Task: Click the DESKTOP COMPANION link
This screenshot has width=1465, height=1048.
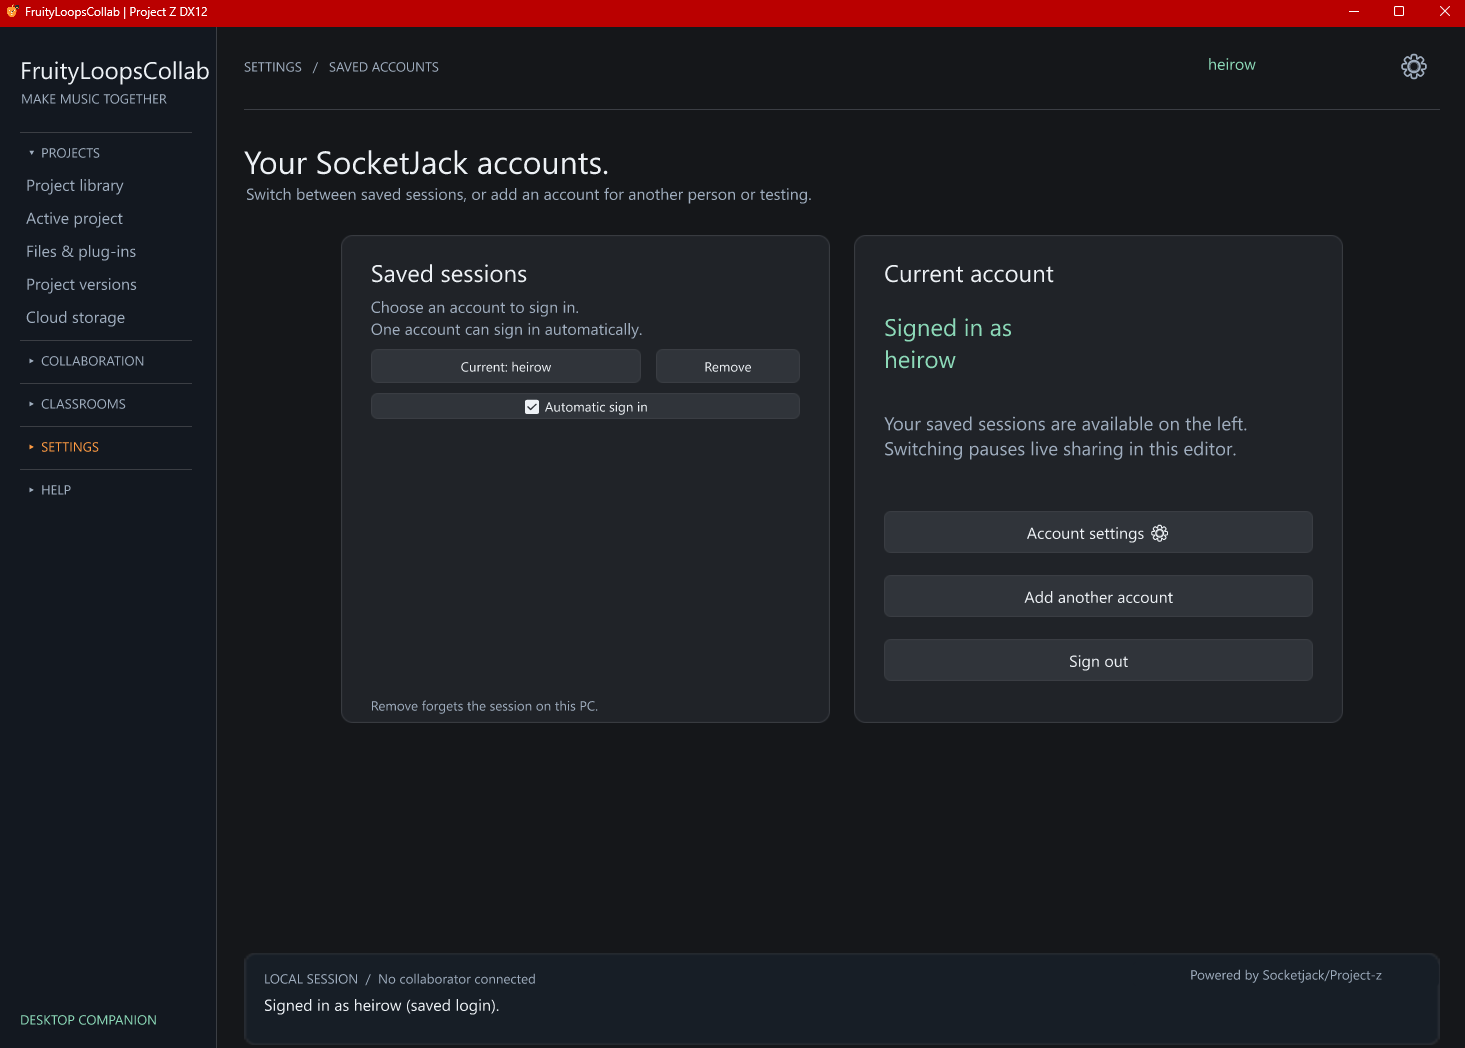Action: (x=89, y=1020)
